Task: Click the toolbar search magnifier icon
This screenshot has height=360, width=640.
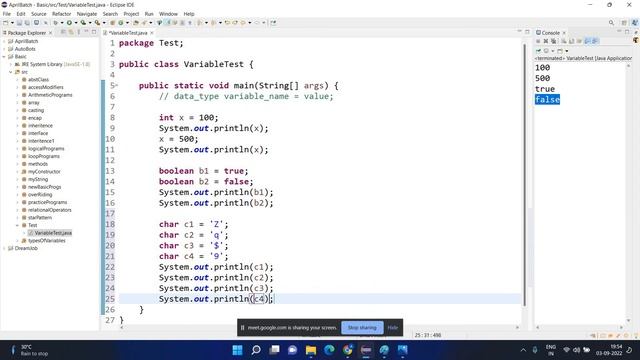Action: (611, 23)
